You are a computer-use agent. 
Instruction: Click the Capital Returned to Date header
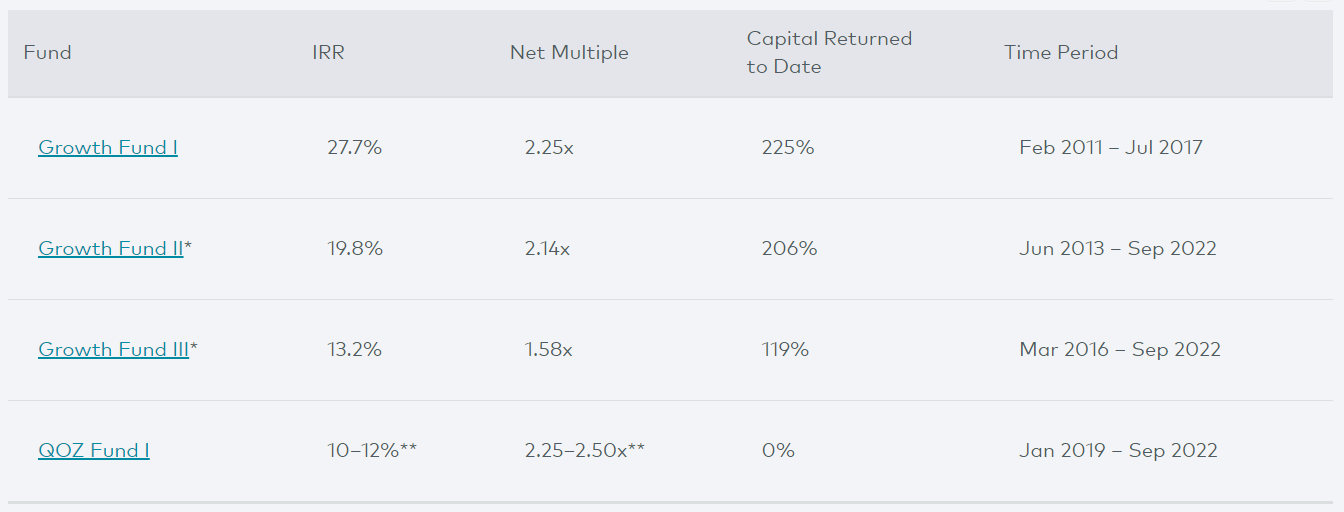830,53
